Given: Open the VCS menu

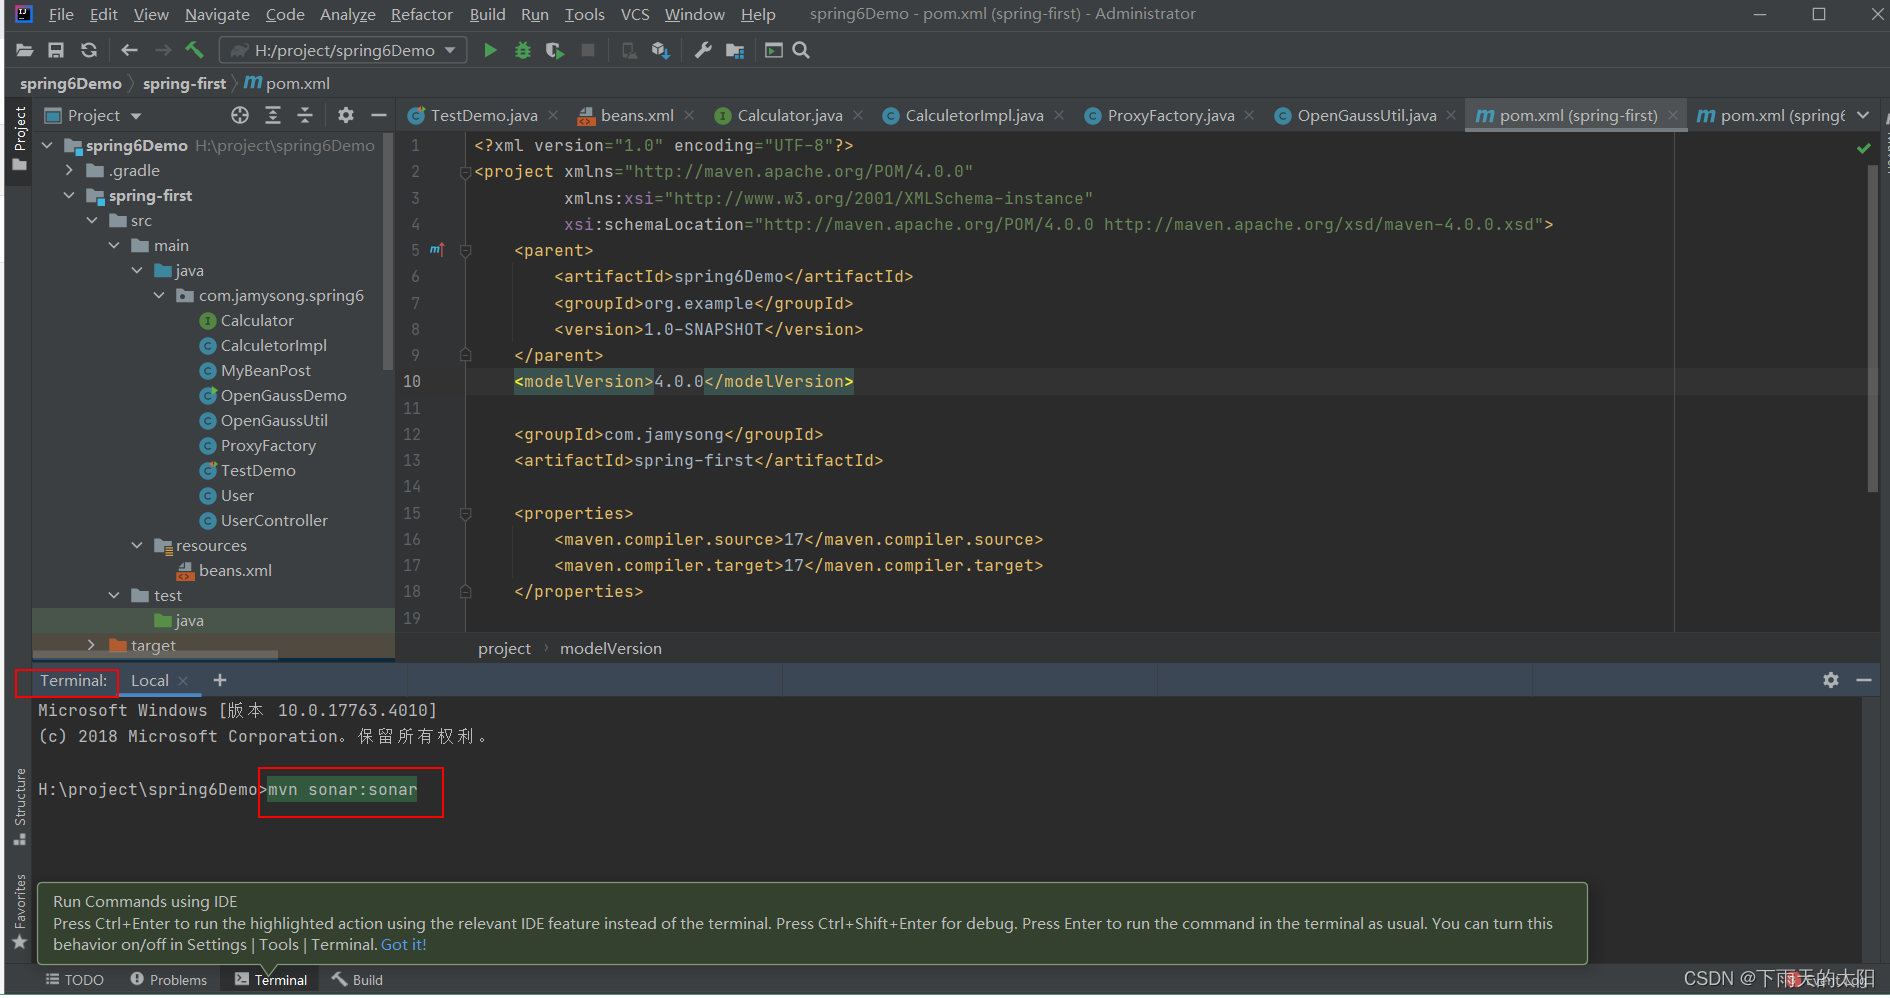Looking at the screenshot, I should [x=635, y=14].
